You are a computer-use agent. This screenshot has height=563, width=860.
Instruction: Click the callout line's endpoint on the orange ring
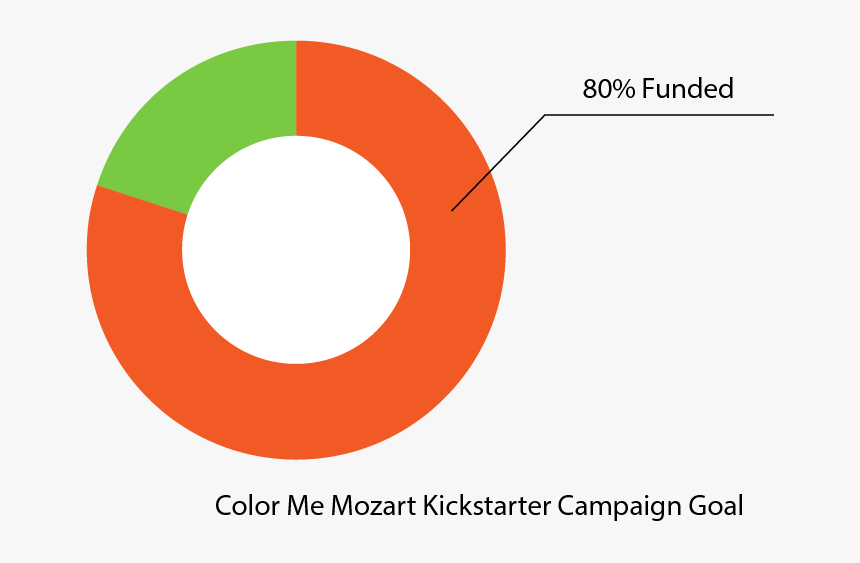(452, 210)
